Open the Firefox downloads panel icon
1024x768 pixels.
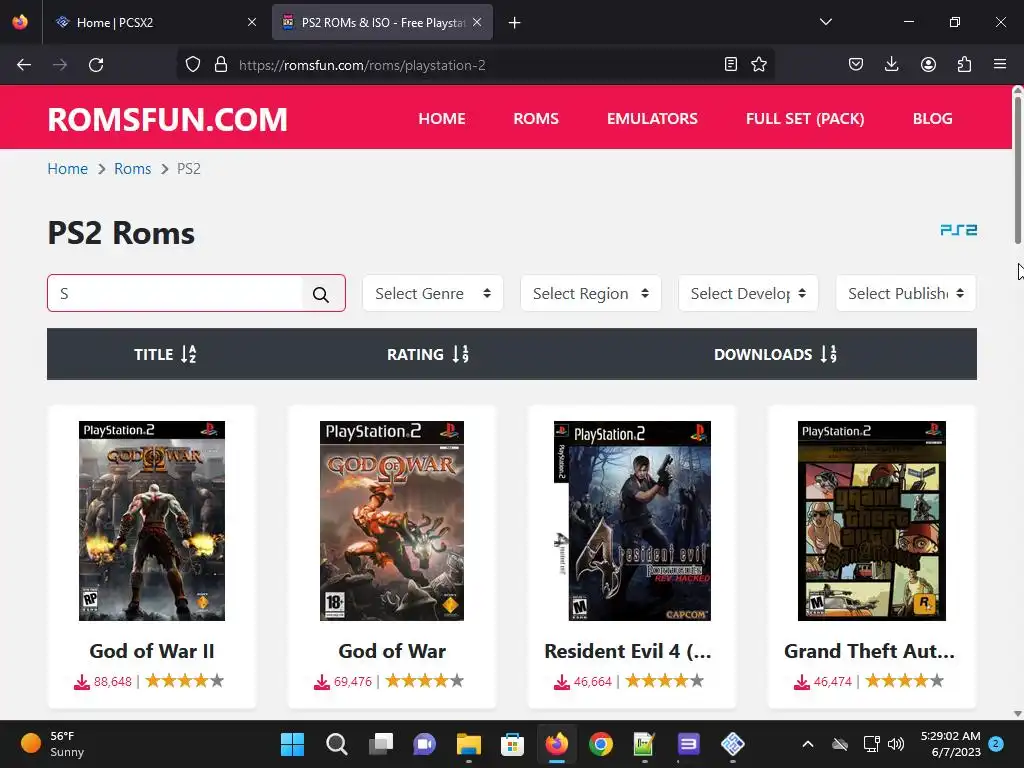click(x=891, y=64)
